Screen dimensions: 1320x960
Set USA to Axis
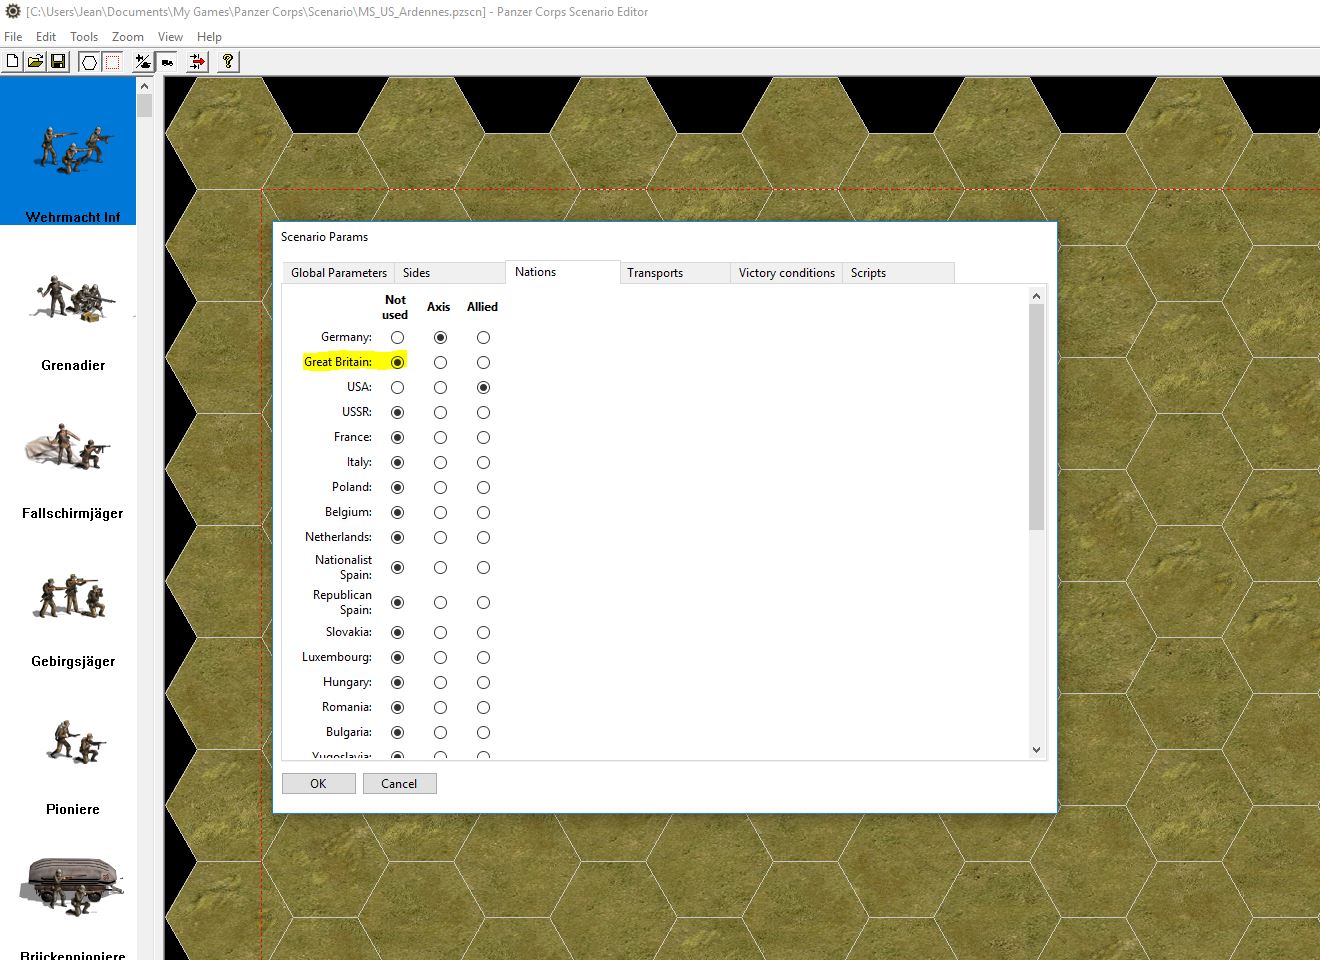pyautogui.click(x=440, y=388)
